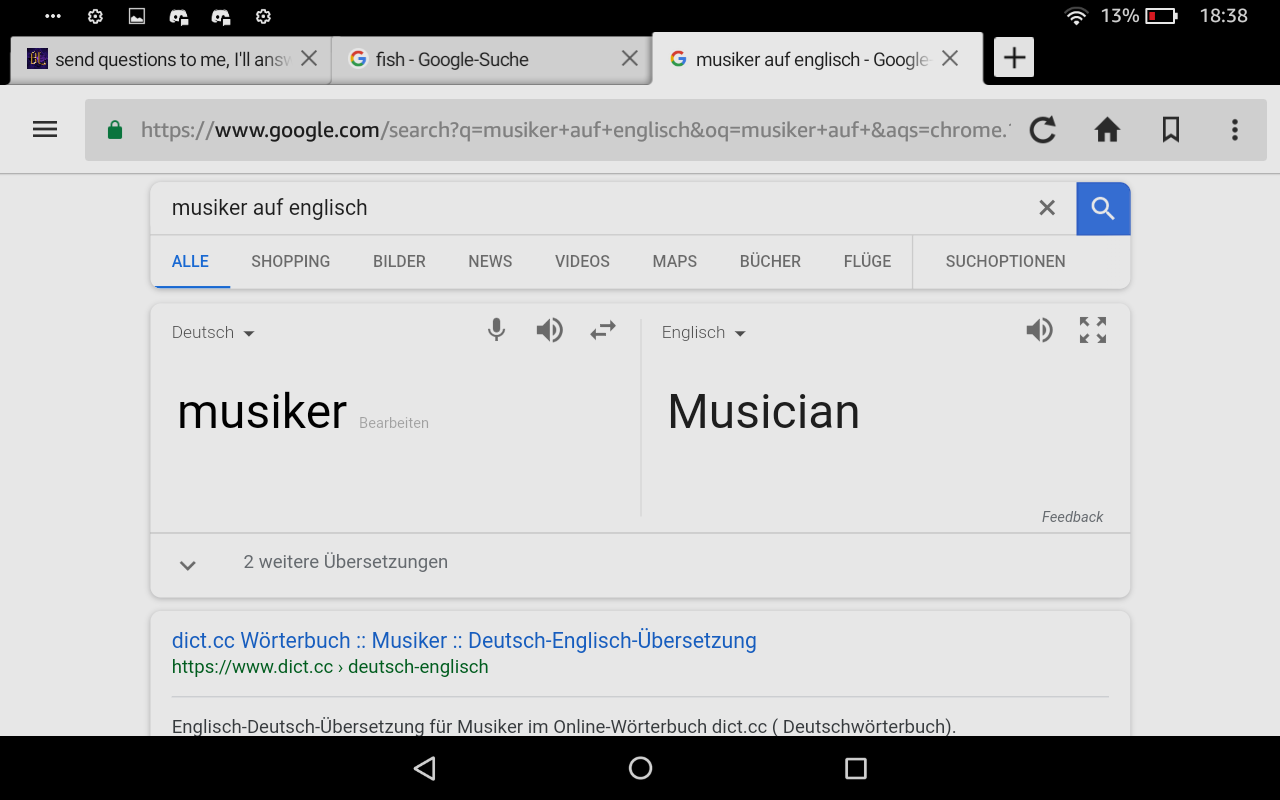Open SUCHOPTIONEN search tools
The width and height of the screenshot is (1280, 800).
[x=1005, y=261]
